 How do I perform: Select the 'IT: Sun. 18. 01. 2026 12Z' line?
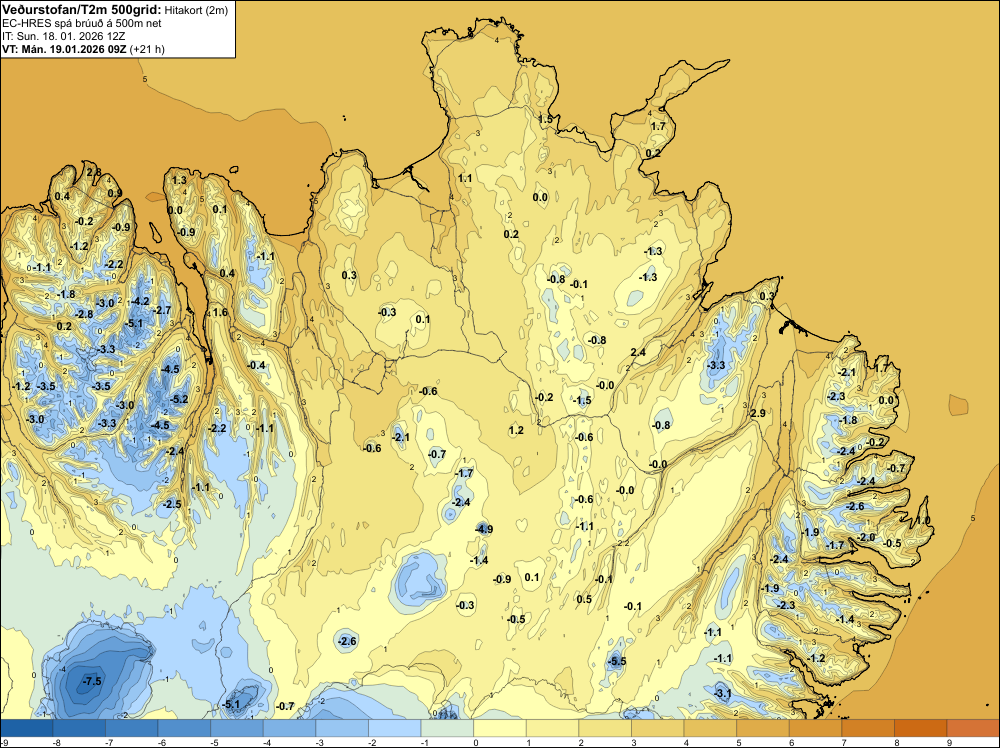pos(64,36)
